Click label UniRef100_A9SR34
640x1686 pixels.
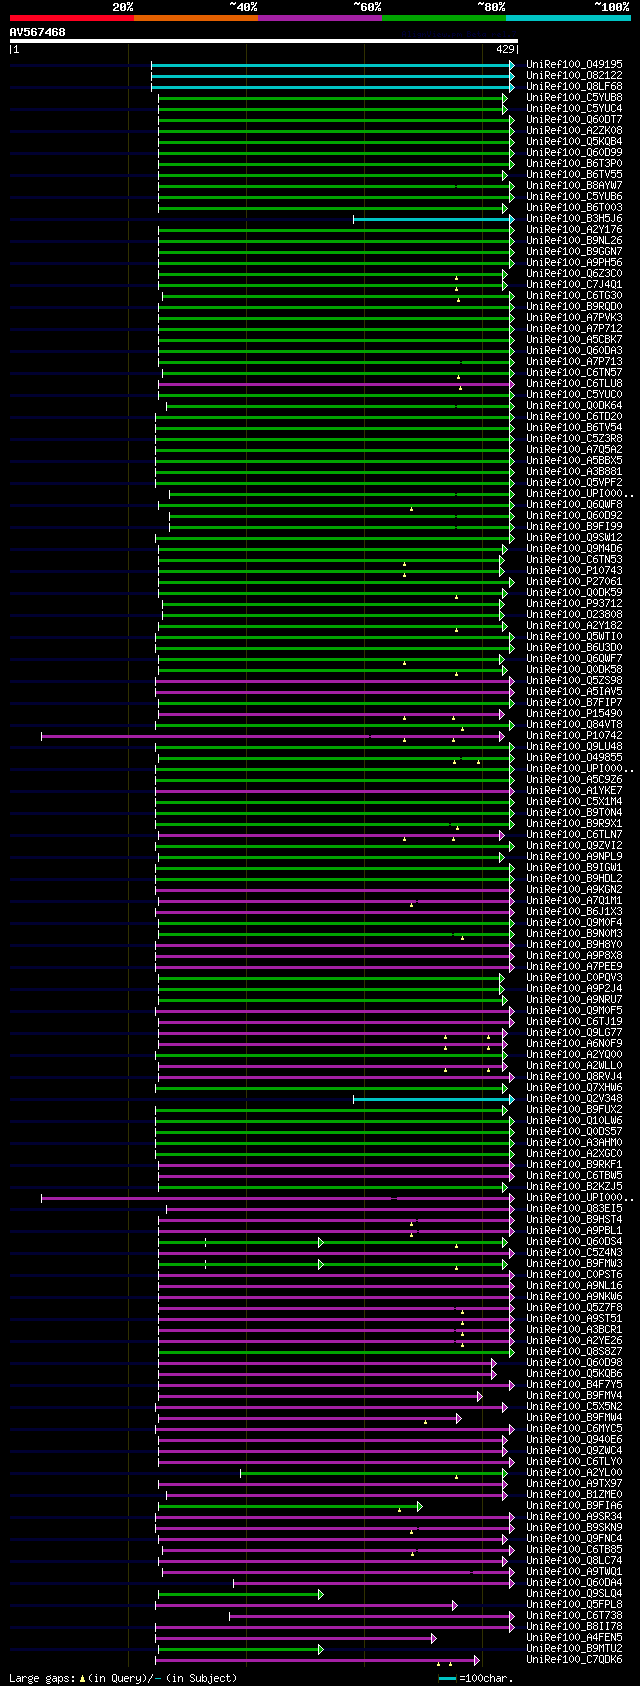click(574, 1516)
